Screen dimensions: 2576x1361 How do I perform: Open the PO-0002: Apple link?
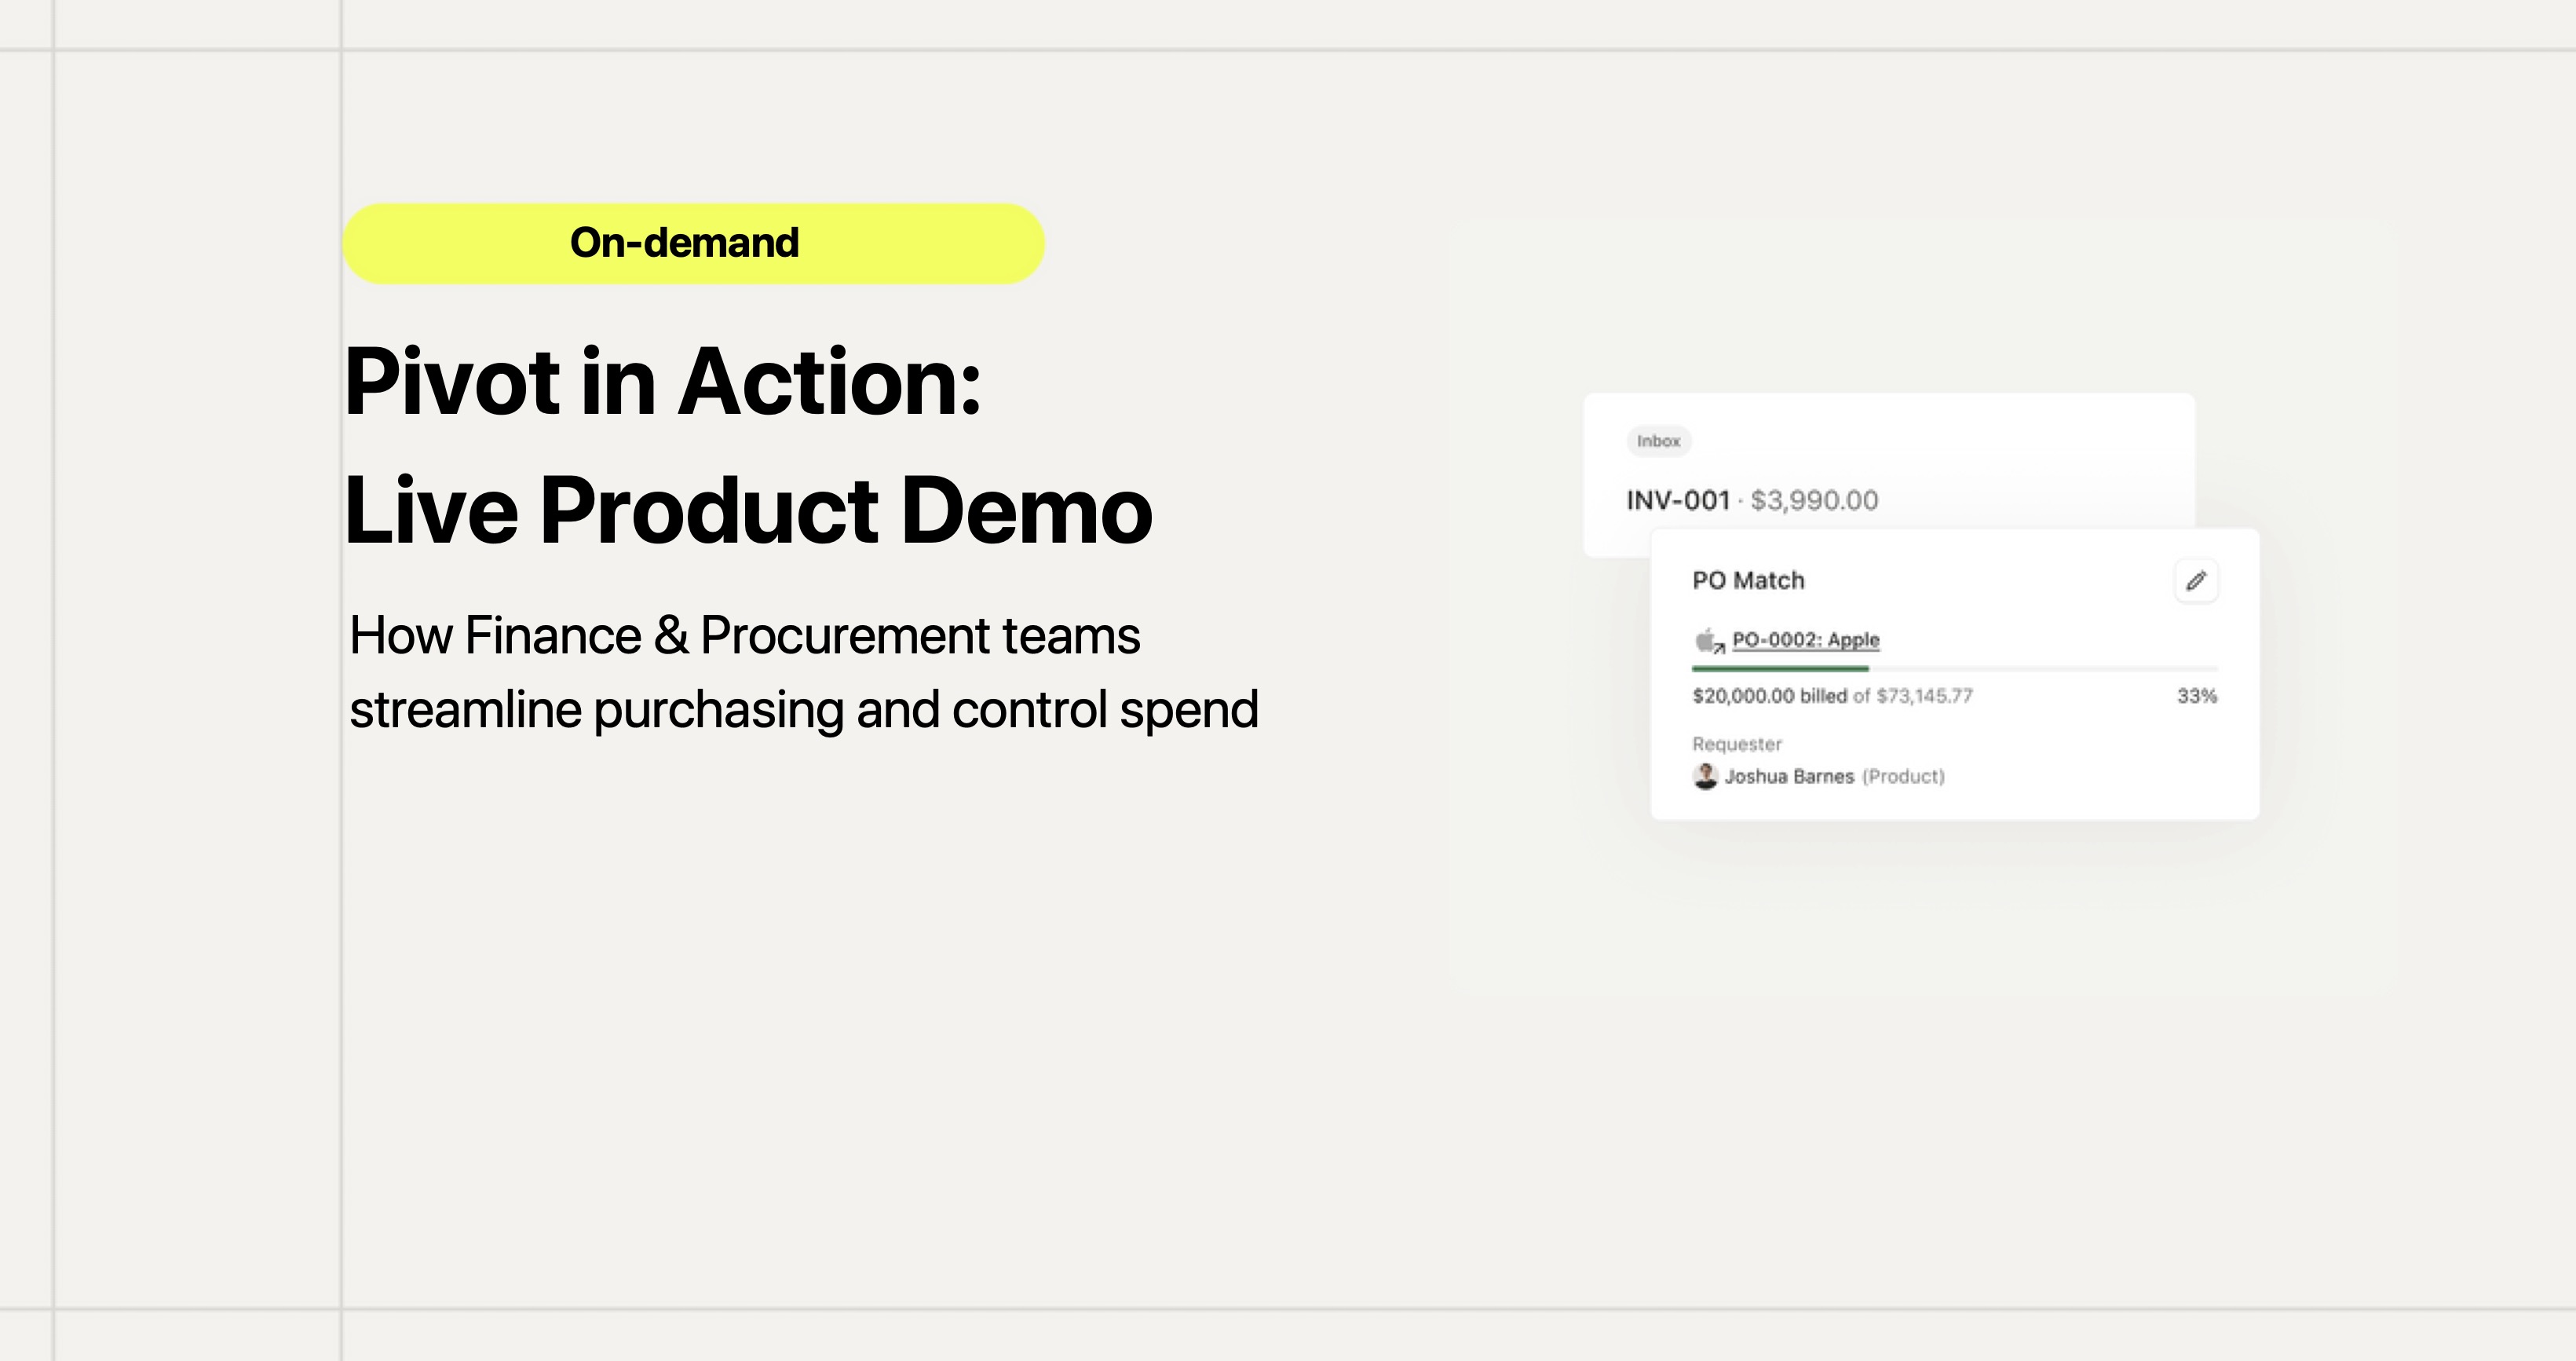click(x=1805, y=640)
